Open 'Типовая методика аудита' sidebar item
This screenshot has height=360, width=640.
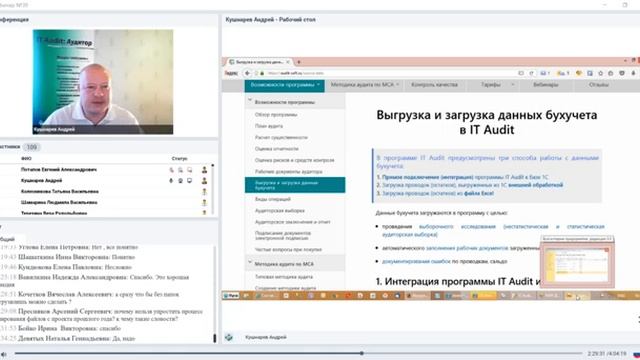284,277
